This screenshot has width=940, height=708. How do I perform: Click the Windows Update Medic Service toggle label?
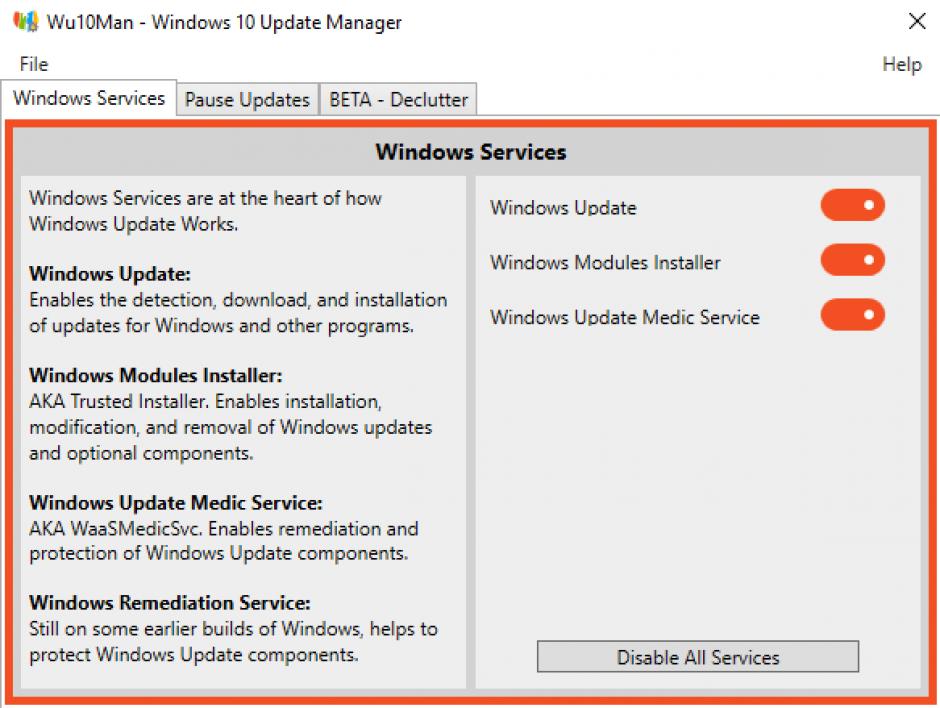click(x=625, y=318)
